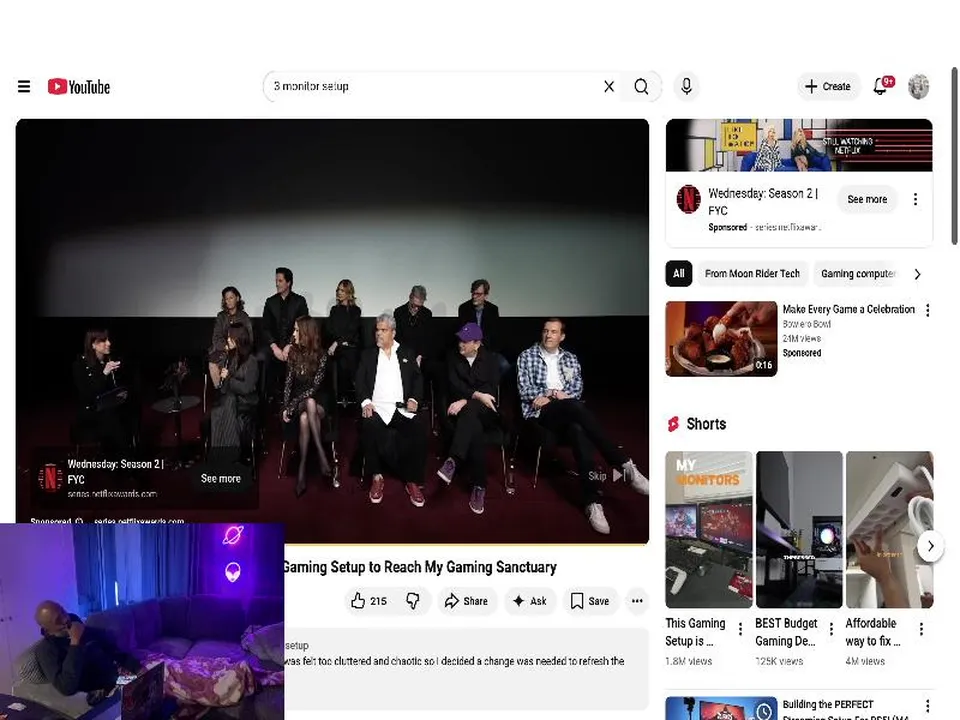Dislike the video

click(x=413, y=601)
